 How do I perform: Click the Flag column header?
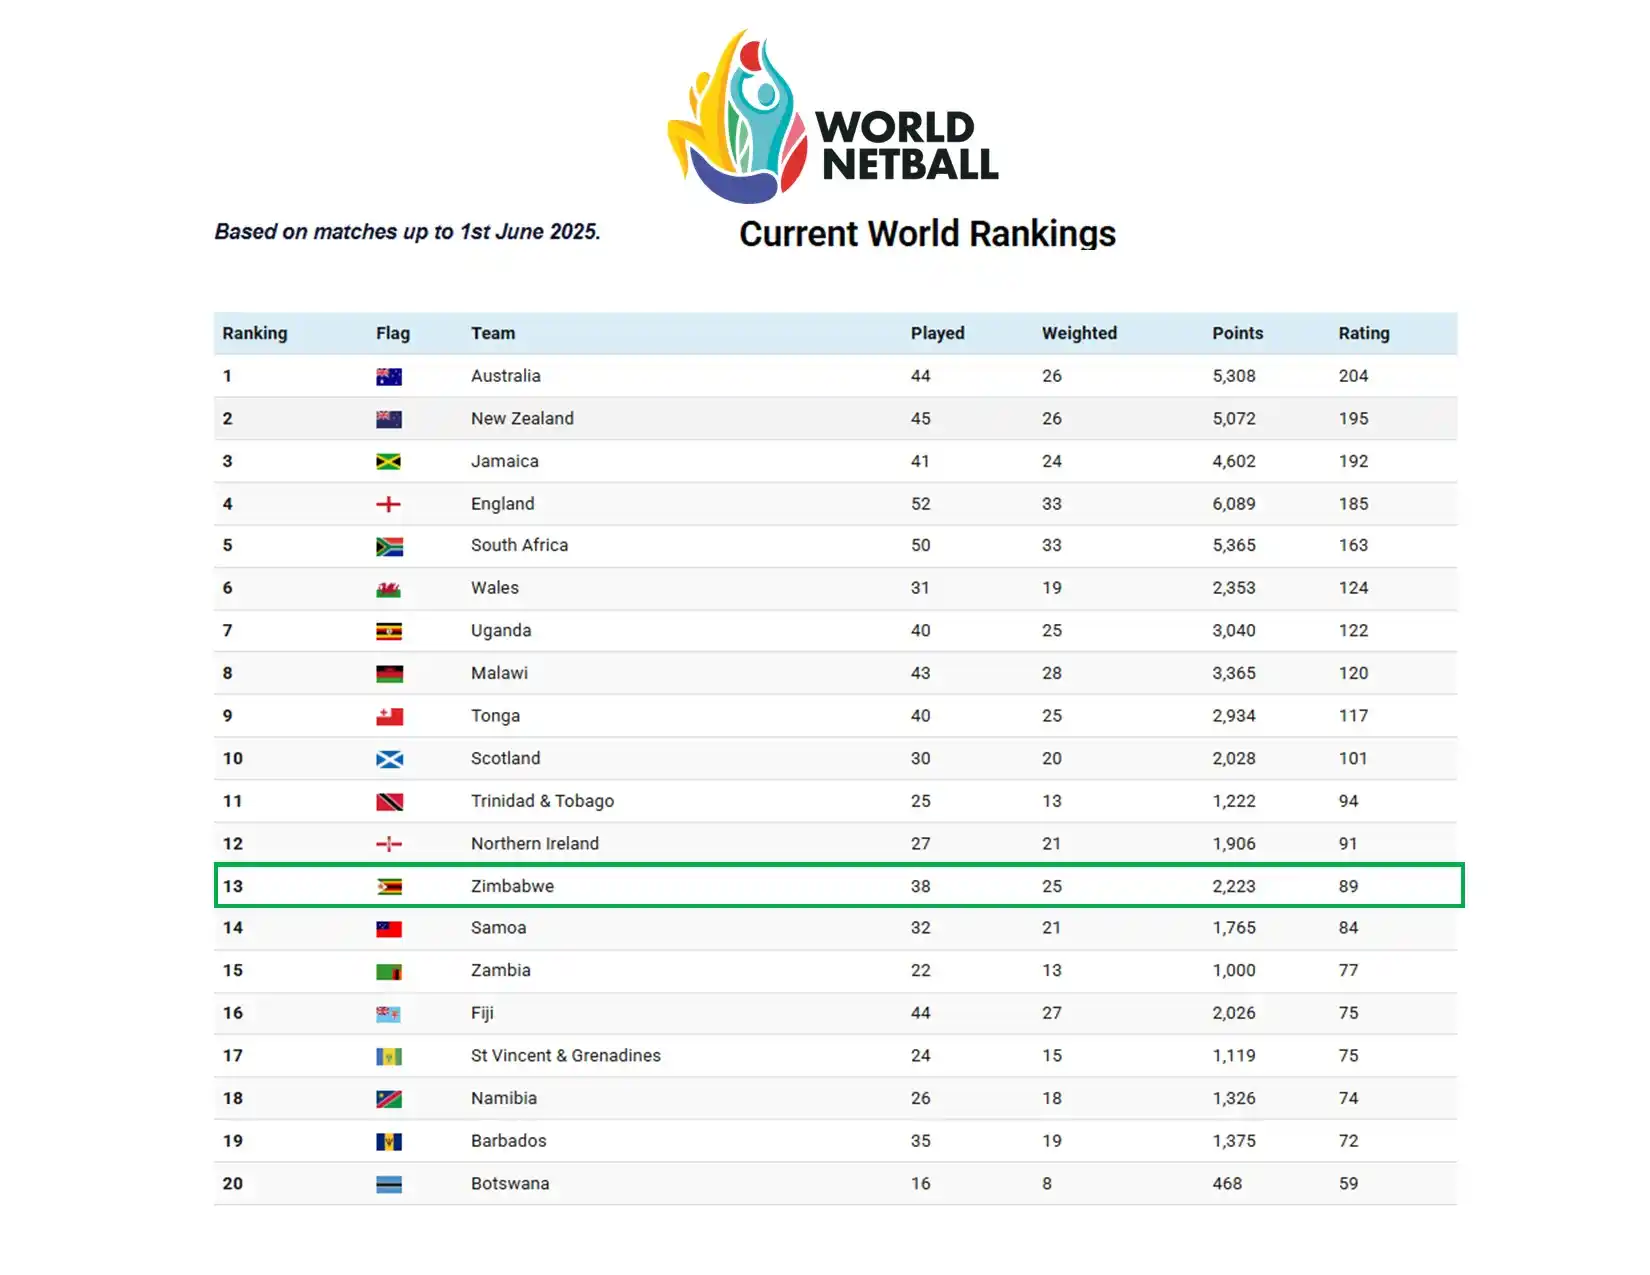393,333
